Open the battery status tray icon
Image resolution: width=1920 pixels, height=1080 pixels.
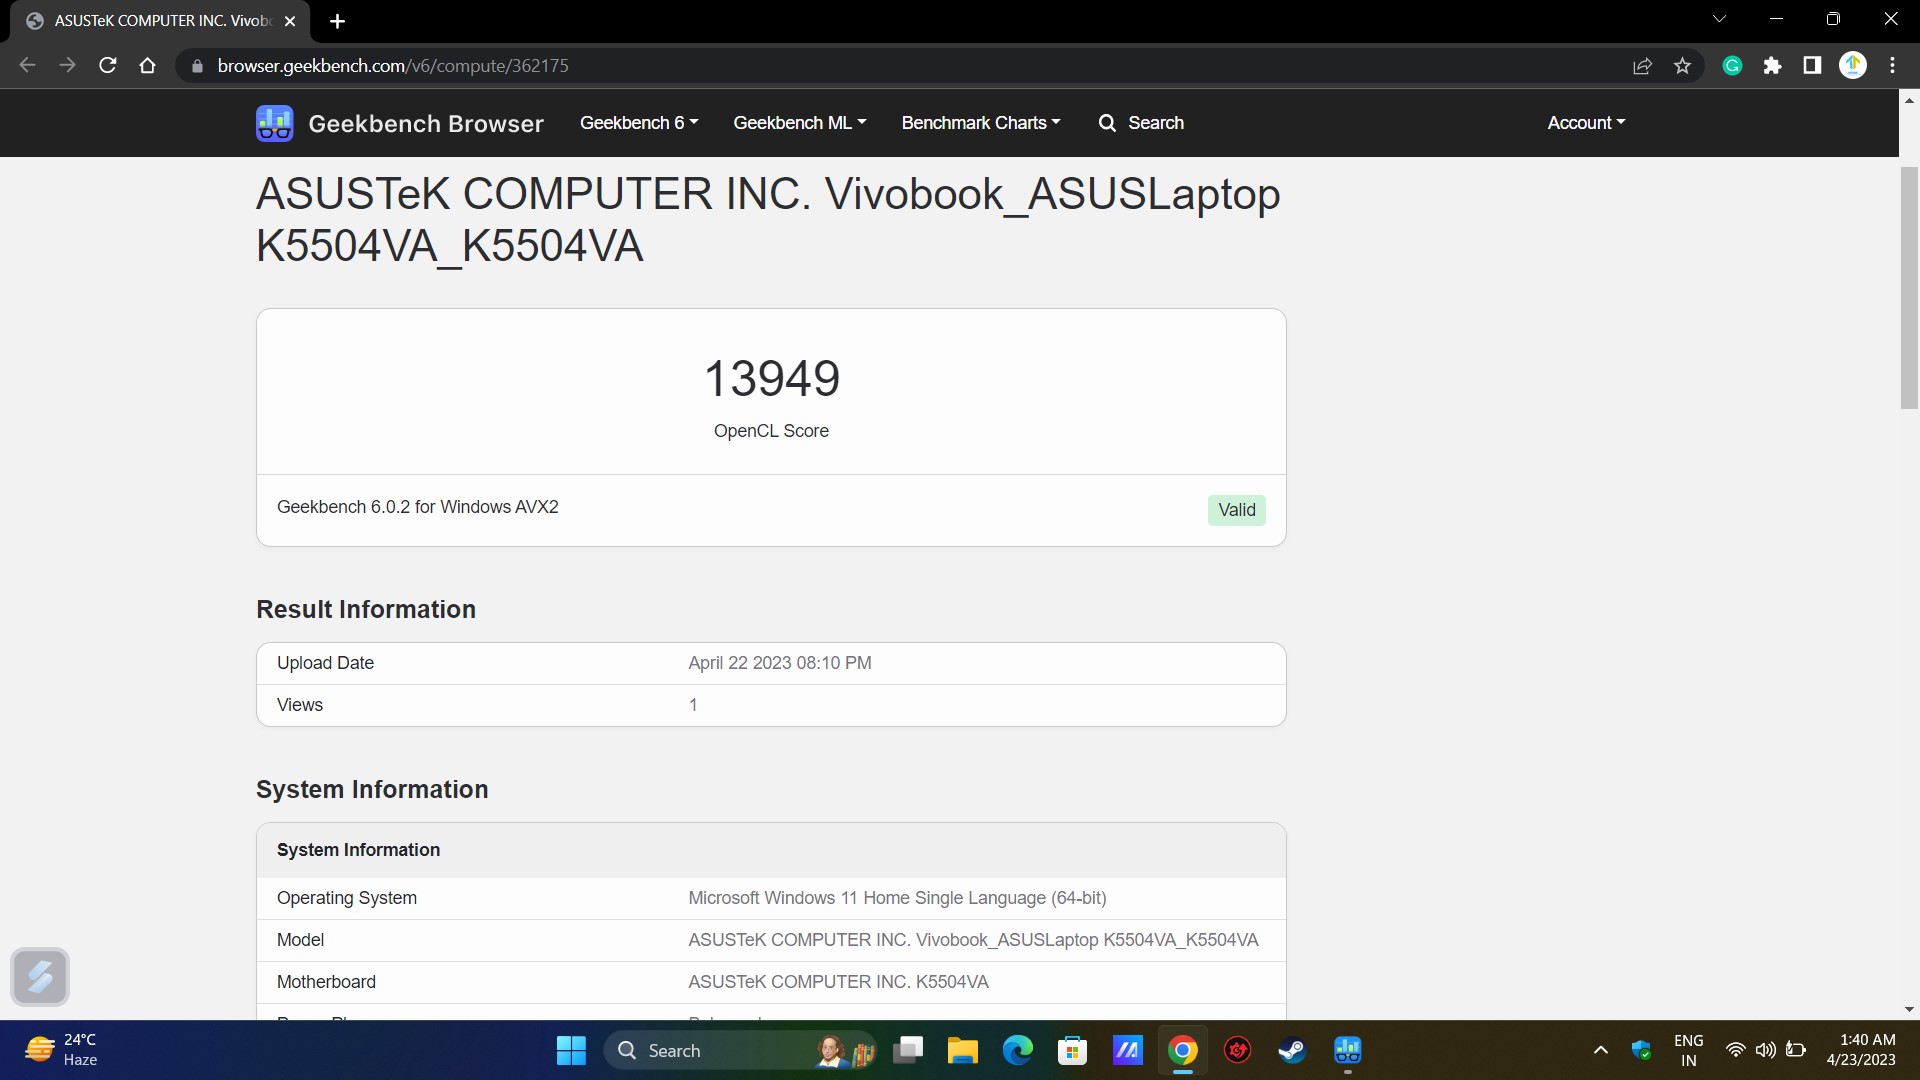[1796, 1050]
